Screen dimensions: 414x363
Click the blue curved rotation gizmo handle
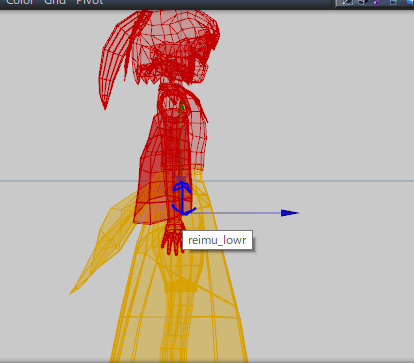coord(182,199)
